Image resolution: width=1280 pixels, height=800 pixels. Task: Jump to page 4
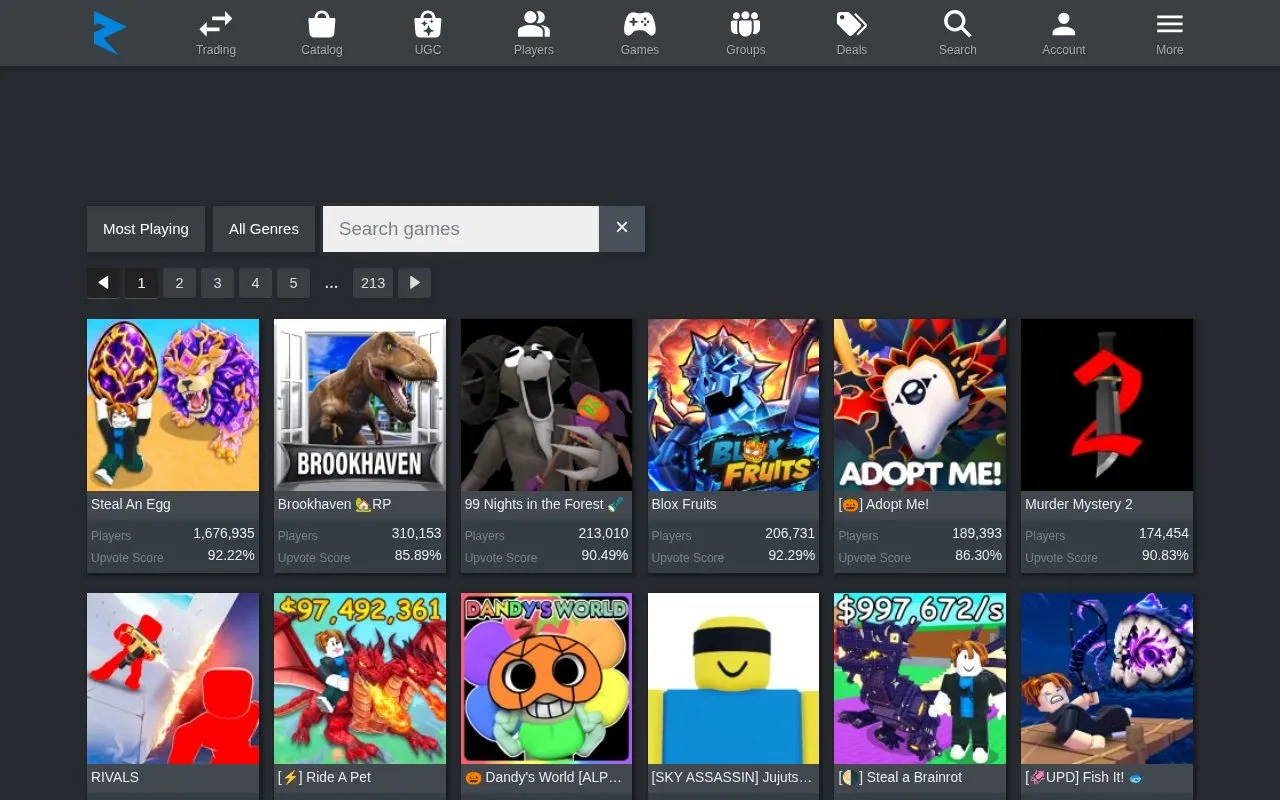point(255,283)
